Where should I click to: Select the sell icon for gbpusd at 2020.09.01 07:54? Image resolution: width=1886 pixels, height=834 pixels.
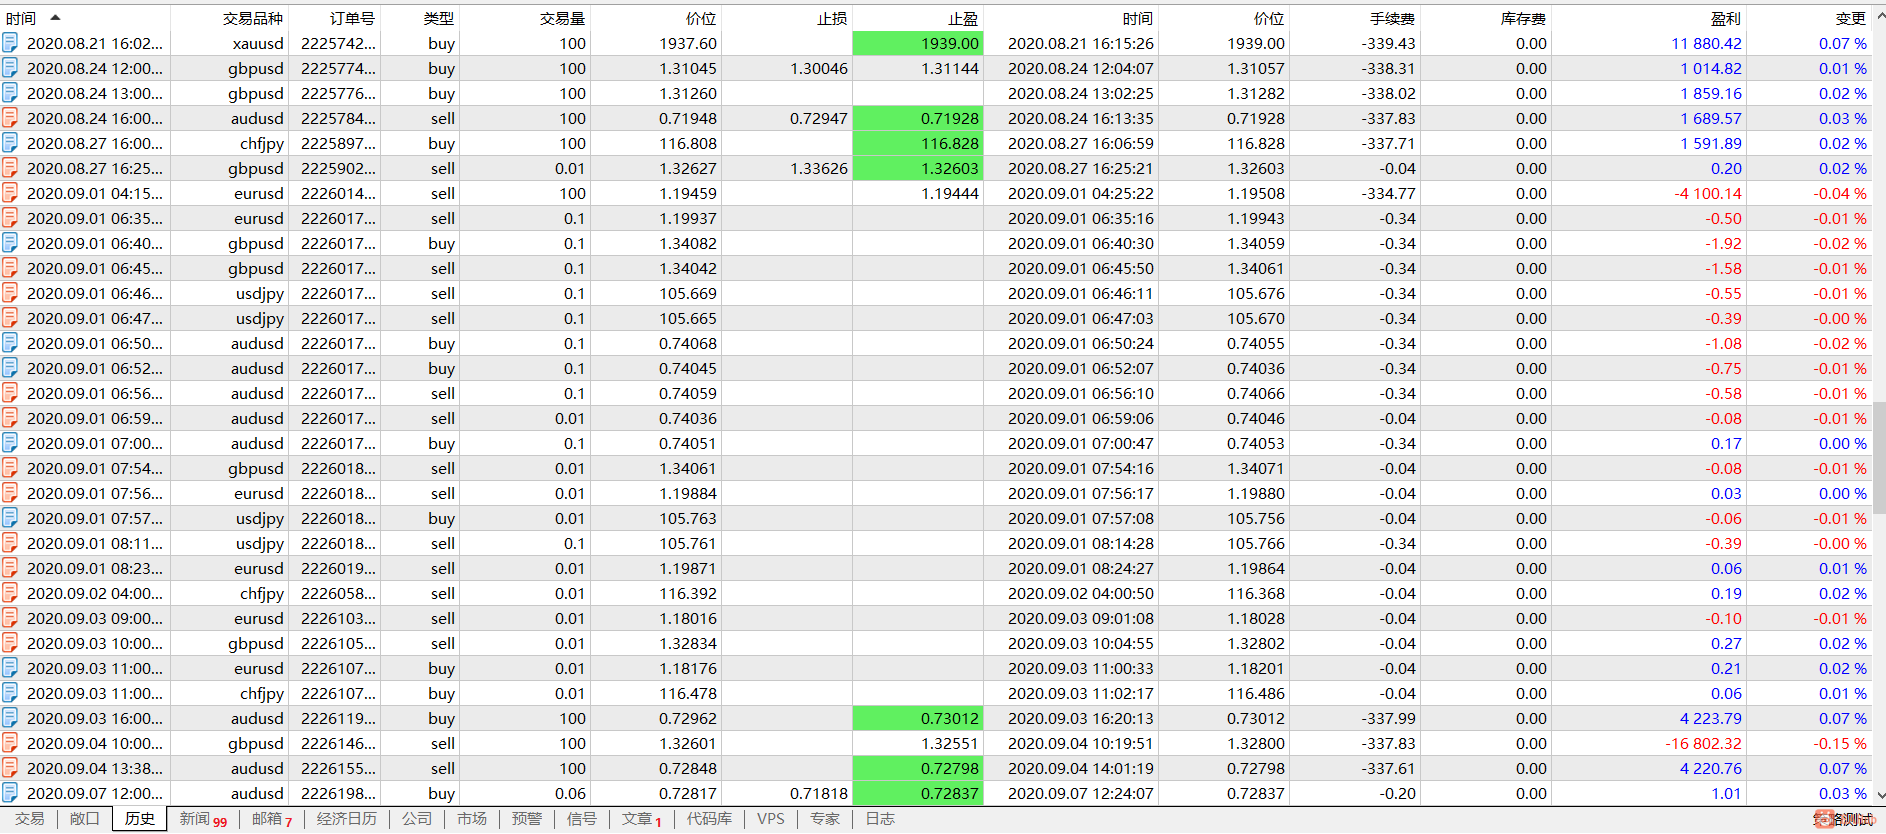pos(10,468)
